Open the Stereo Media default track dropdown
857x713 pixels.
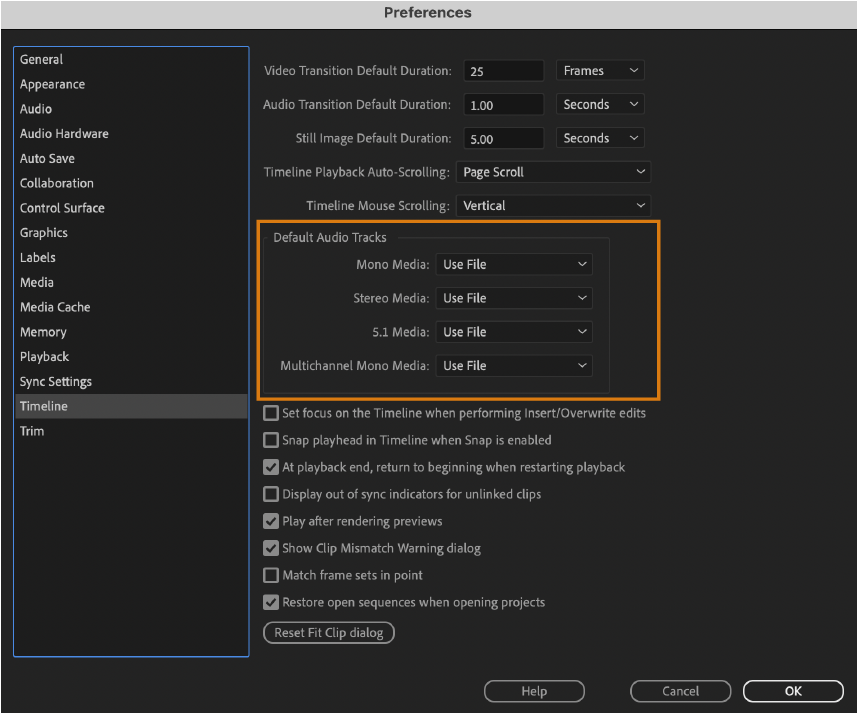coord(513,297)
